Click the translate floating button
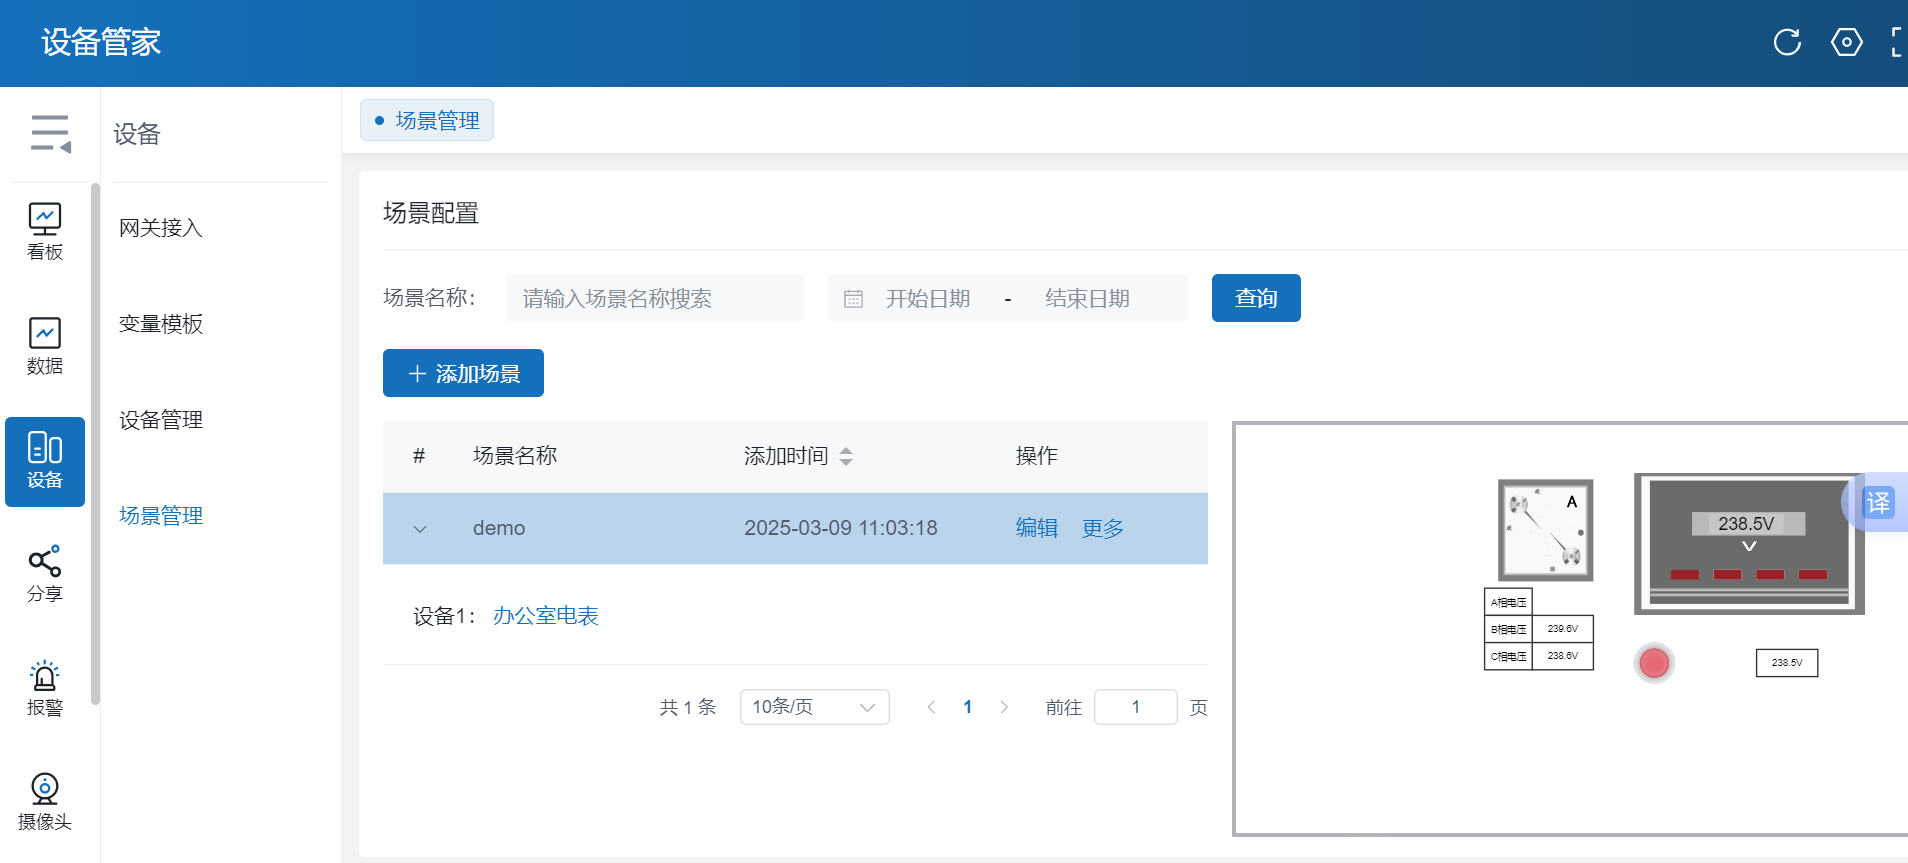Screen dimensions: 1908x863 (1878, 502)
